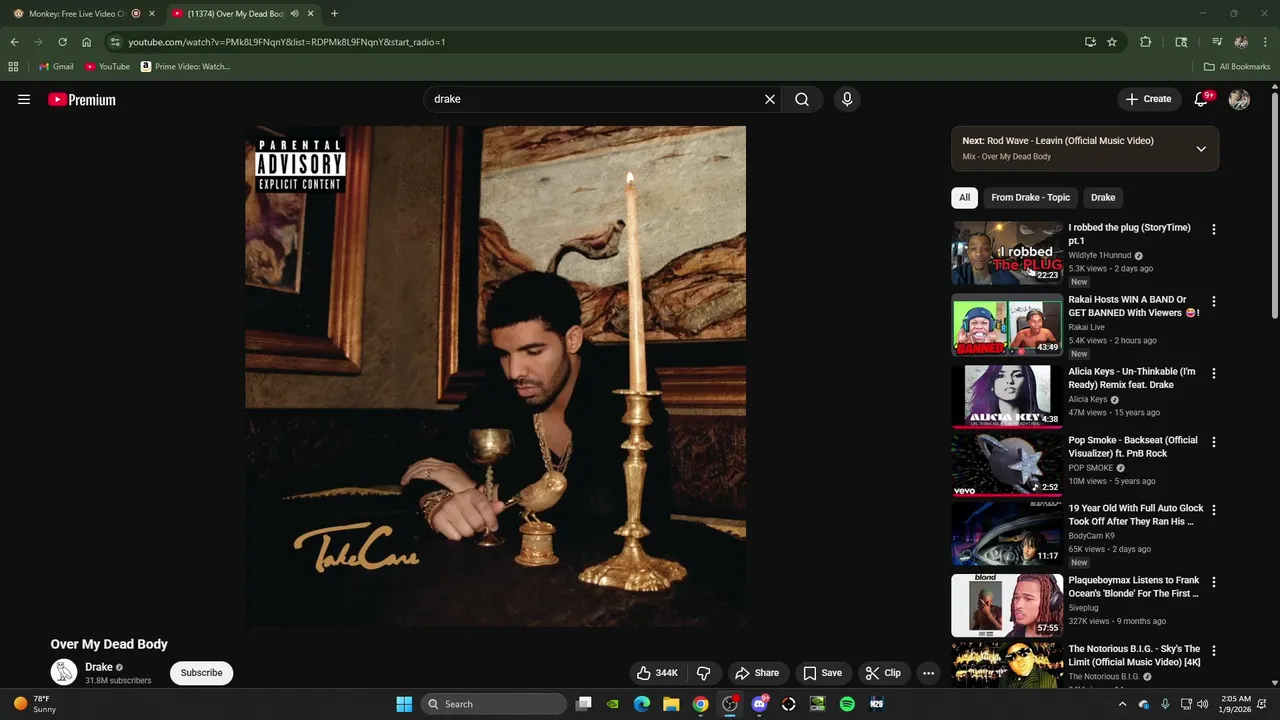Image resolution: width=1280 pixels, height=720 pixels.
Task: Open options for 19 Year Old Auto Glock video
Action: (1214, 510)
